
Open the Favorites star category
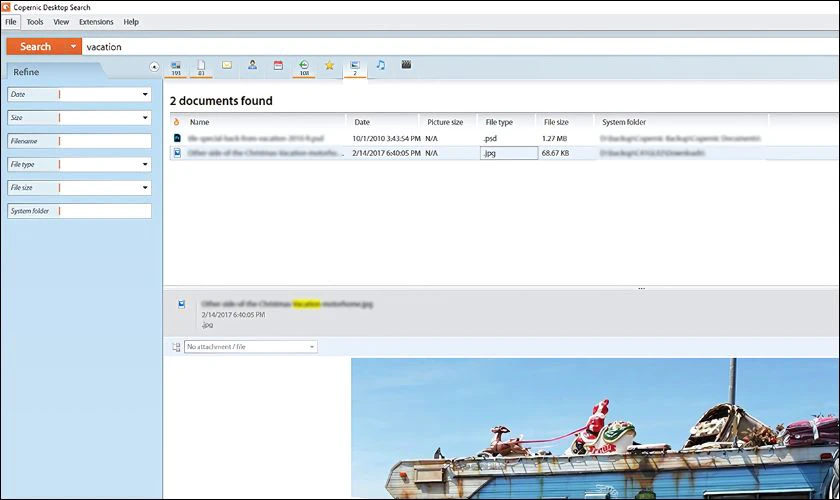(329, 65)
